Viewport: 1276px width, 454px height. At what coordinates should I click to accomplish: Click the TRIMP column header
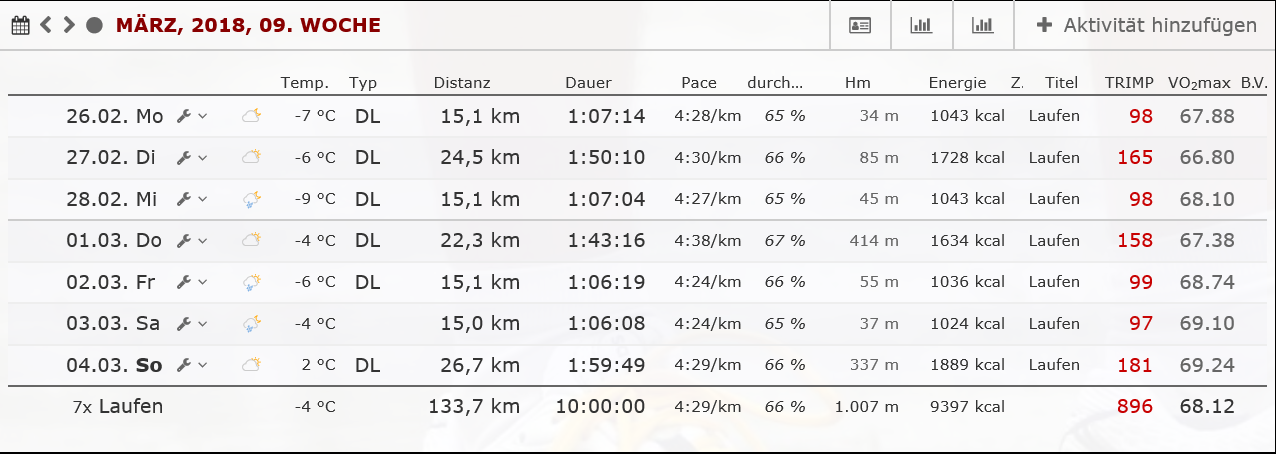pyautogui.click(x=1128, y=83)
